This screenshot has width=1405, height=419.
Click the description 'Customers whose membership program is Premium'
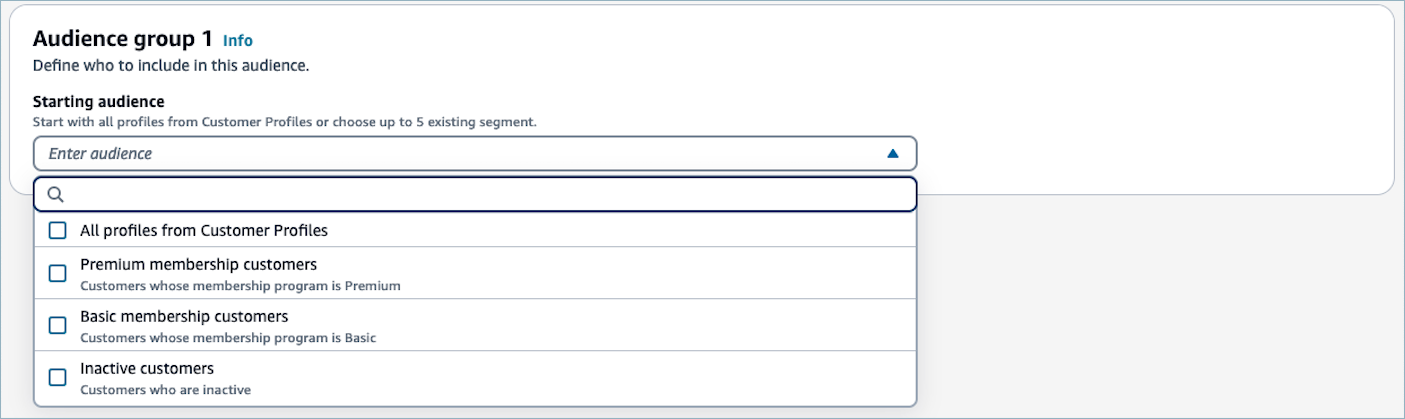point(240,286)
